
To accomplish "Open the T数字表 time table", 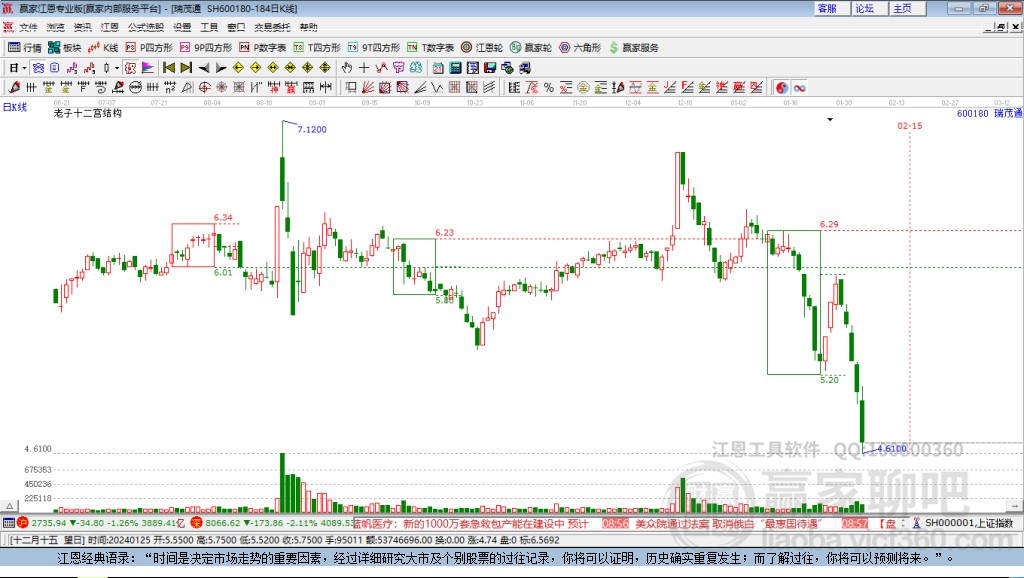I will [430, 48].
